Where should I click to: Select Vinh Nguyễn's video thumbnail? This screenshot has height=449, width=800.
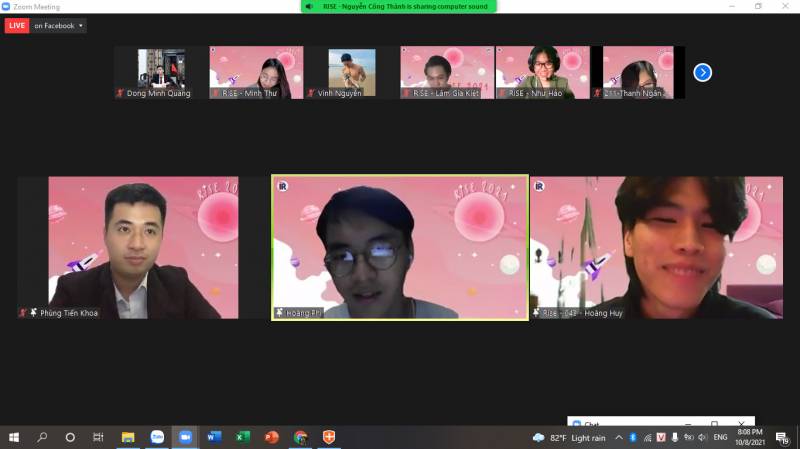click(352, 72)
